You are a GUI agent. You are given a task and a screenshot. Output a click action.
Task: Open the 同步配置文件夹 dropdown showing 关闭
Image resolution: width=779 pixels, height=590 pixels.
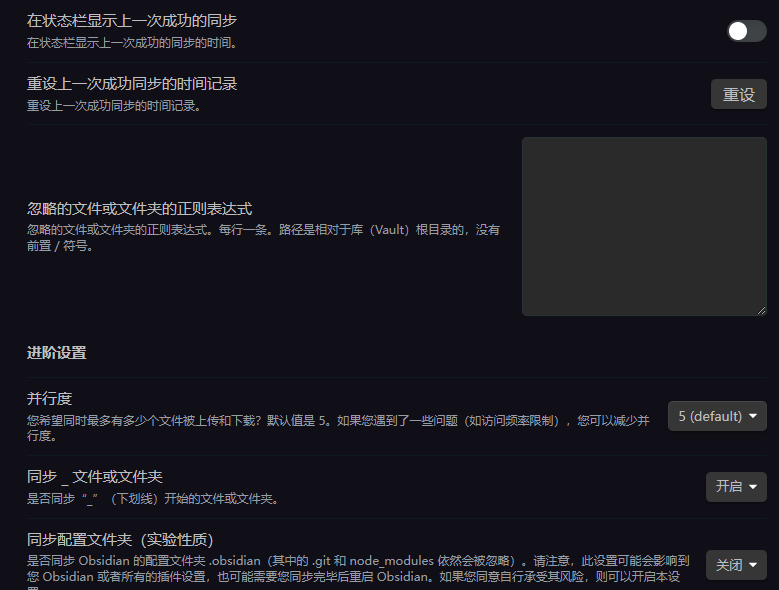[736, 565]
